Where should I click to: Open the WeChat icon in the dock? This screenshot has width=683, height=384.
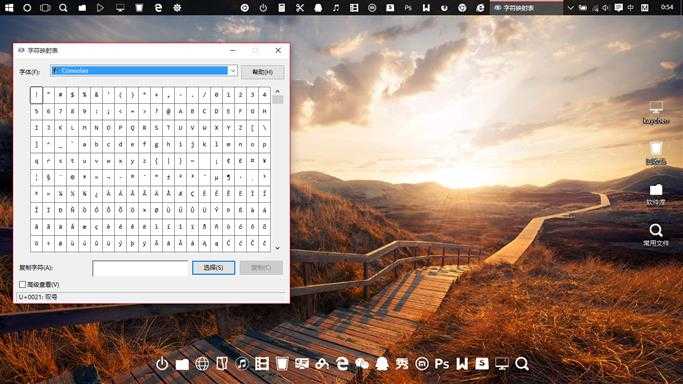pyautogui.click(x=362, y=364)
